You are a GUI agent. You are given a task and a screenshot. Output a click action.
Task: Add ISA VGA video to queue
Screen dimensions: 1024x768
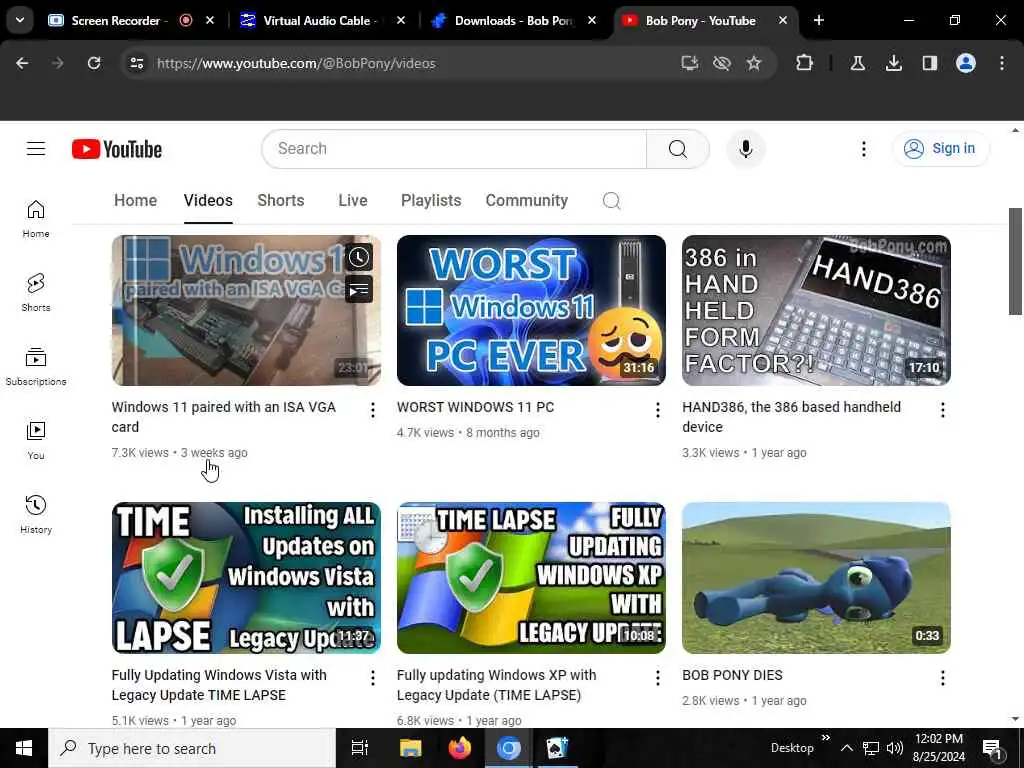(359, 289)
